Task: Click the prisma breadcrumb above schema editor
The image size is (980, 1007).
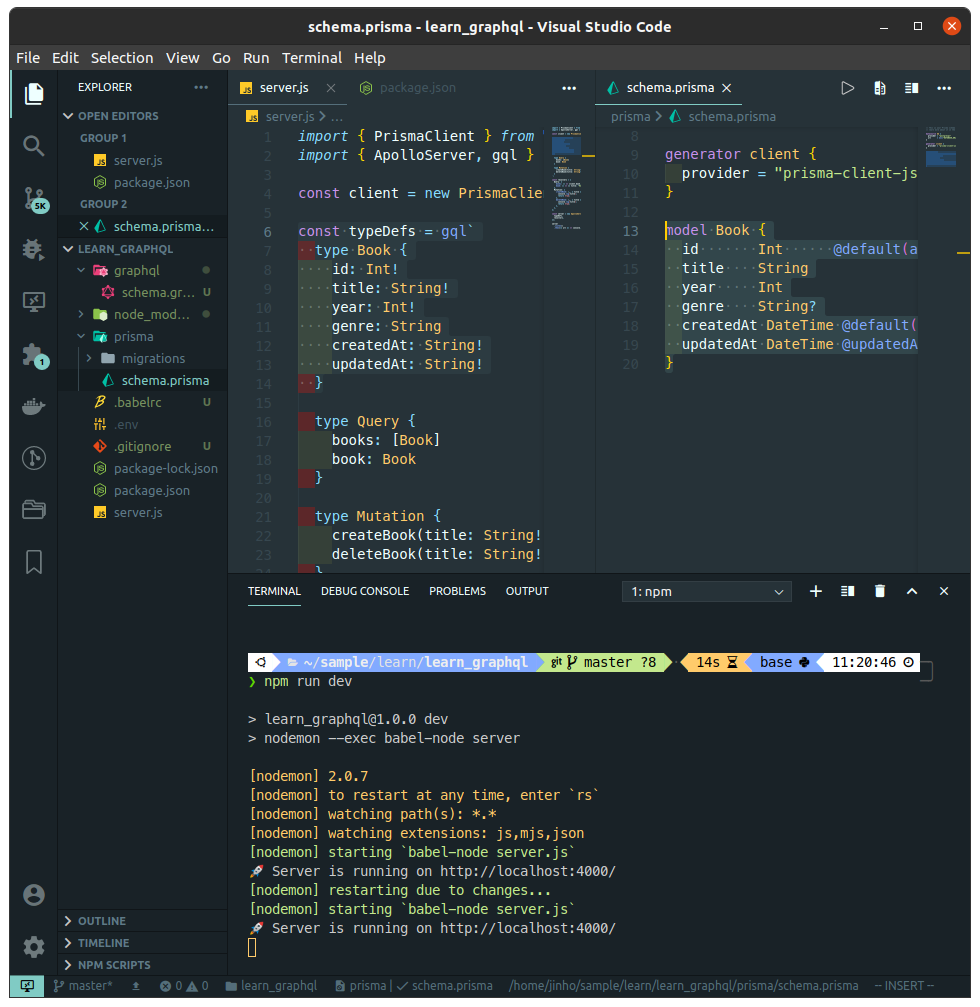Action: pos(631,116)
